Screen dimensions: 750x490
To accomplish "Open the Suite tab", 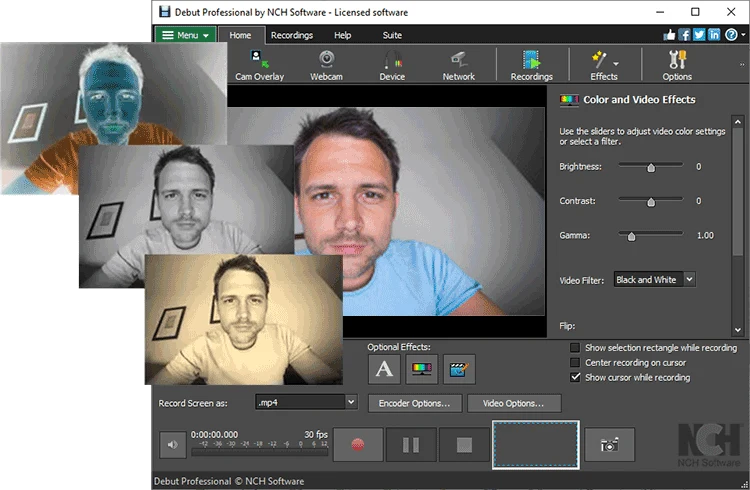I will click(392, 35).
